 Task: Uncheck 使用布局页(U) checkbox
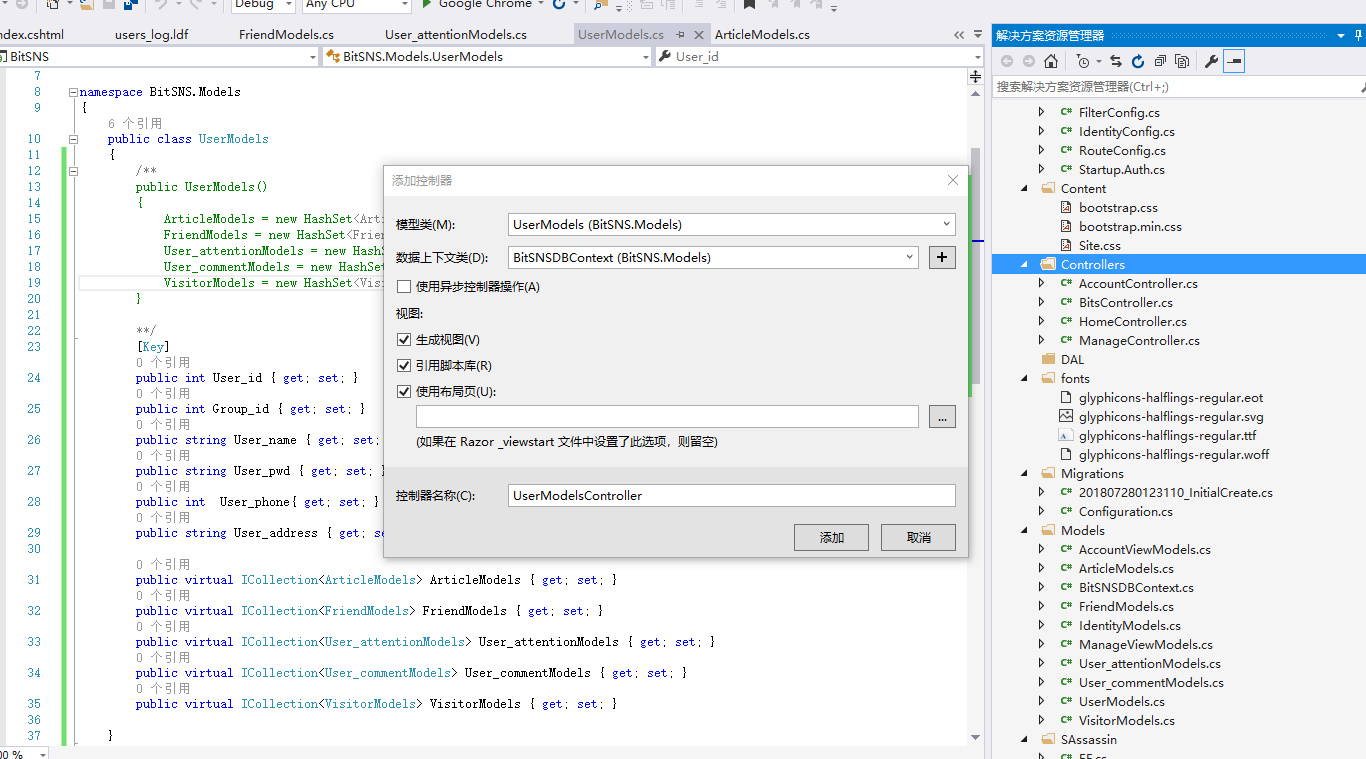click(x=404, y=392)
